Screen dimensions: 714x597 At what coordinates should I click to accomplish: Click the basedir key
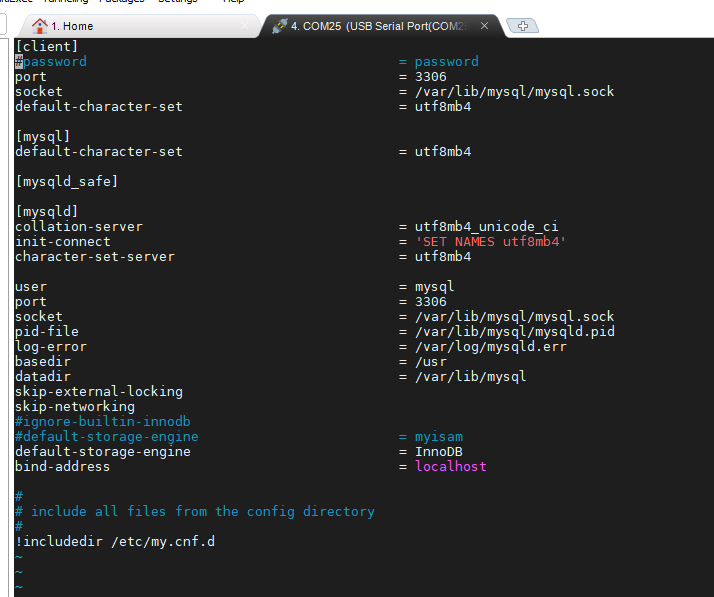click(x=43, y=361)
